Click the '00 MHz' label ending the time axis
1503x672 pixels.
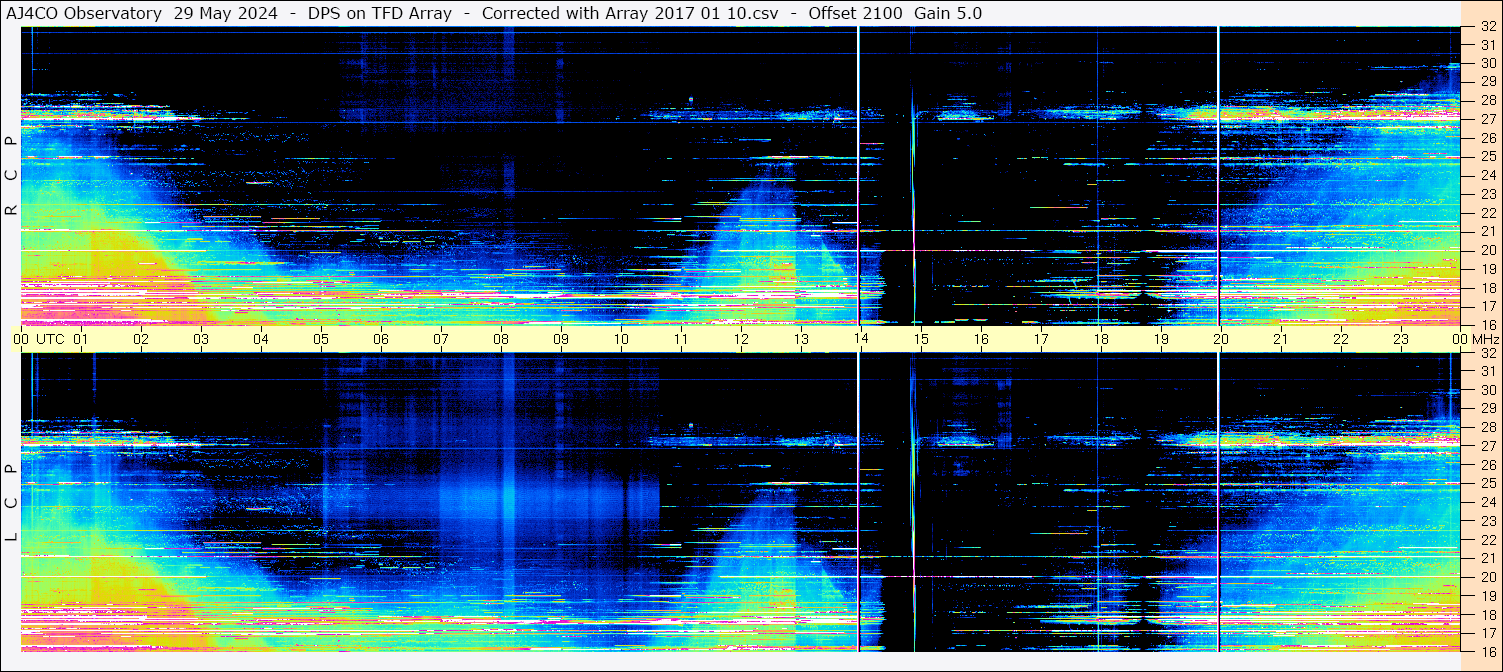1477,339
